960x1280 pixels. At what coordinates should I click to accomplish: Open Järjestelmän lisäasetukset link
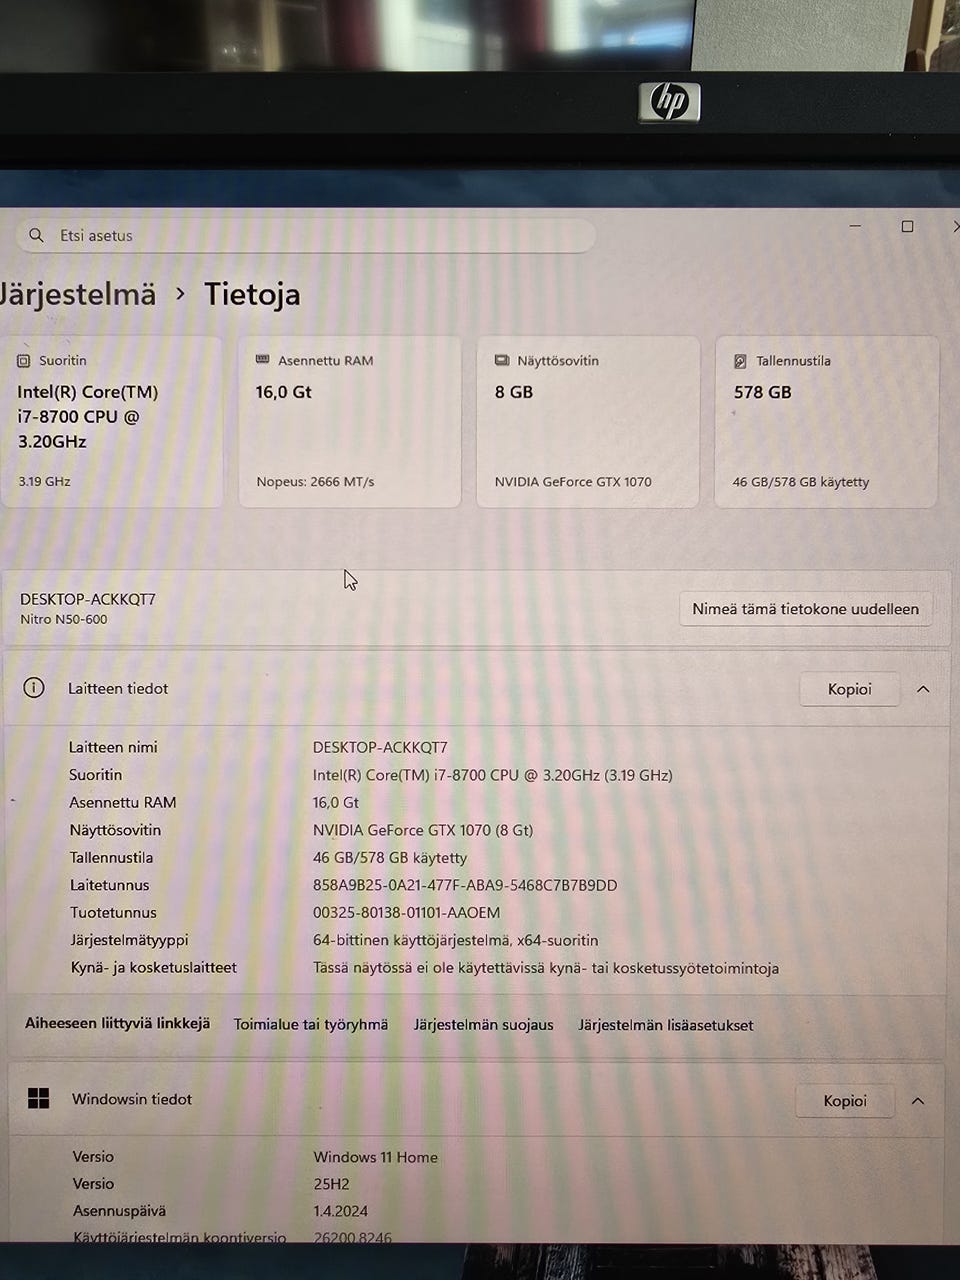[666, 1025]
